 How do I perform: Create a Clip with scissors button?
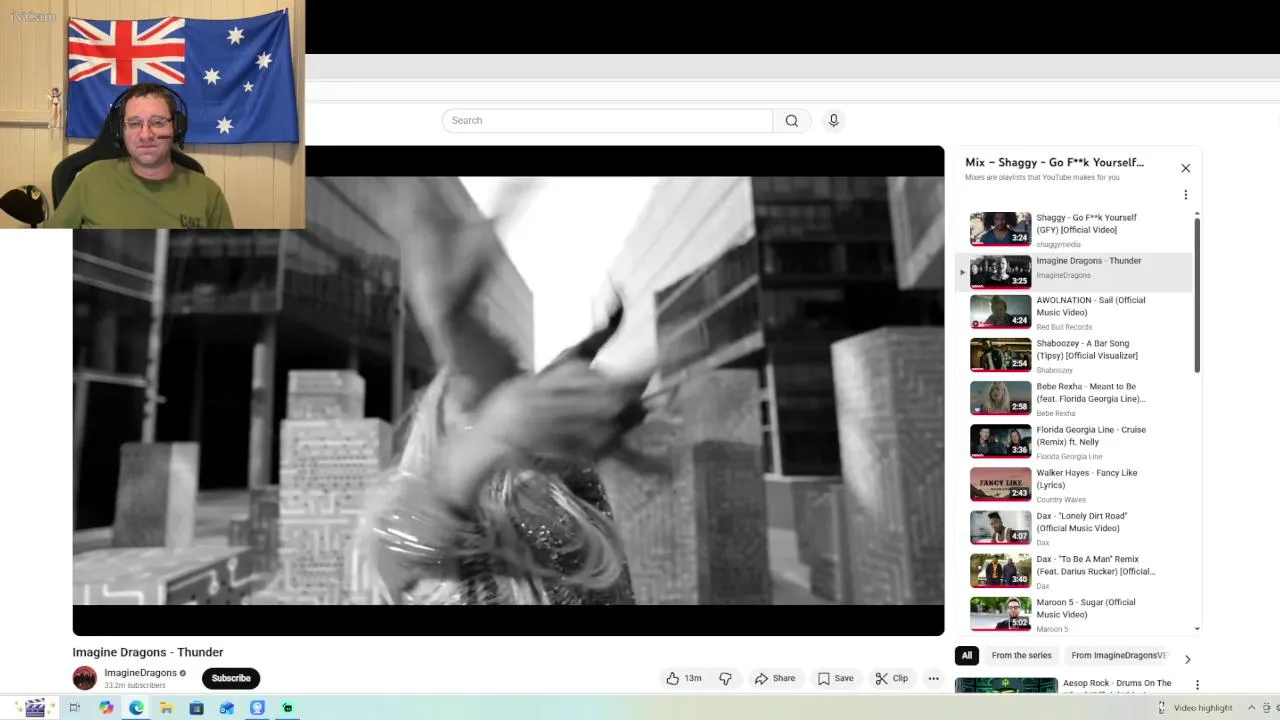[891, 678]
